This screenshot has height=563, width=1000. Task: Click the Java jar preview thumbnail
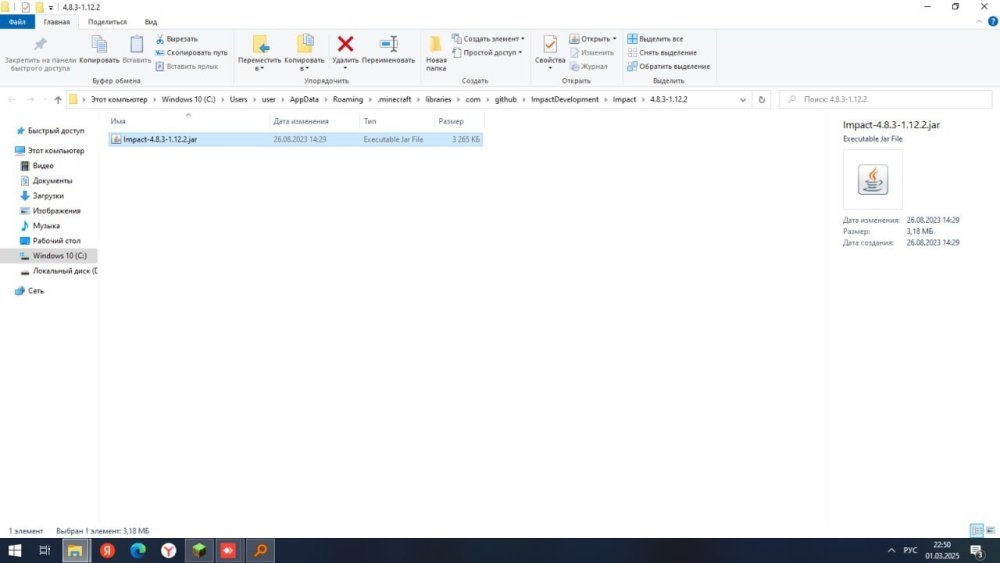[872, 180]
